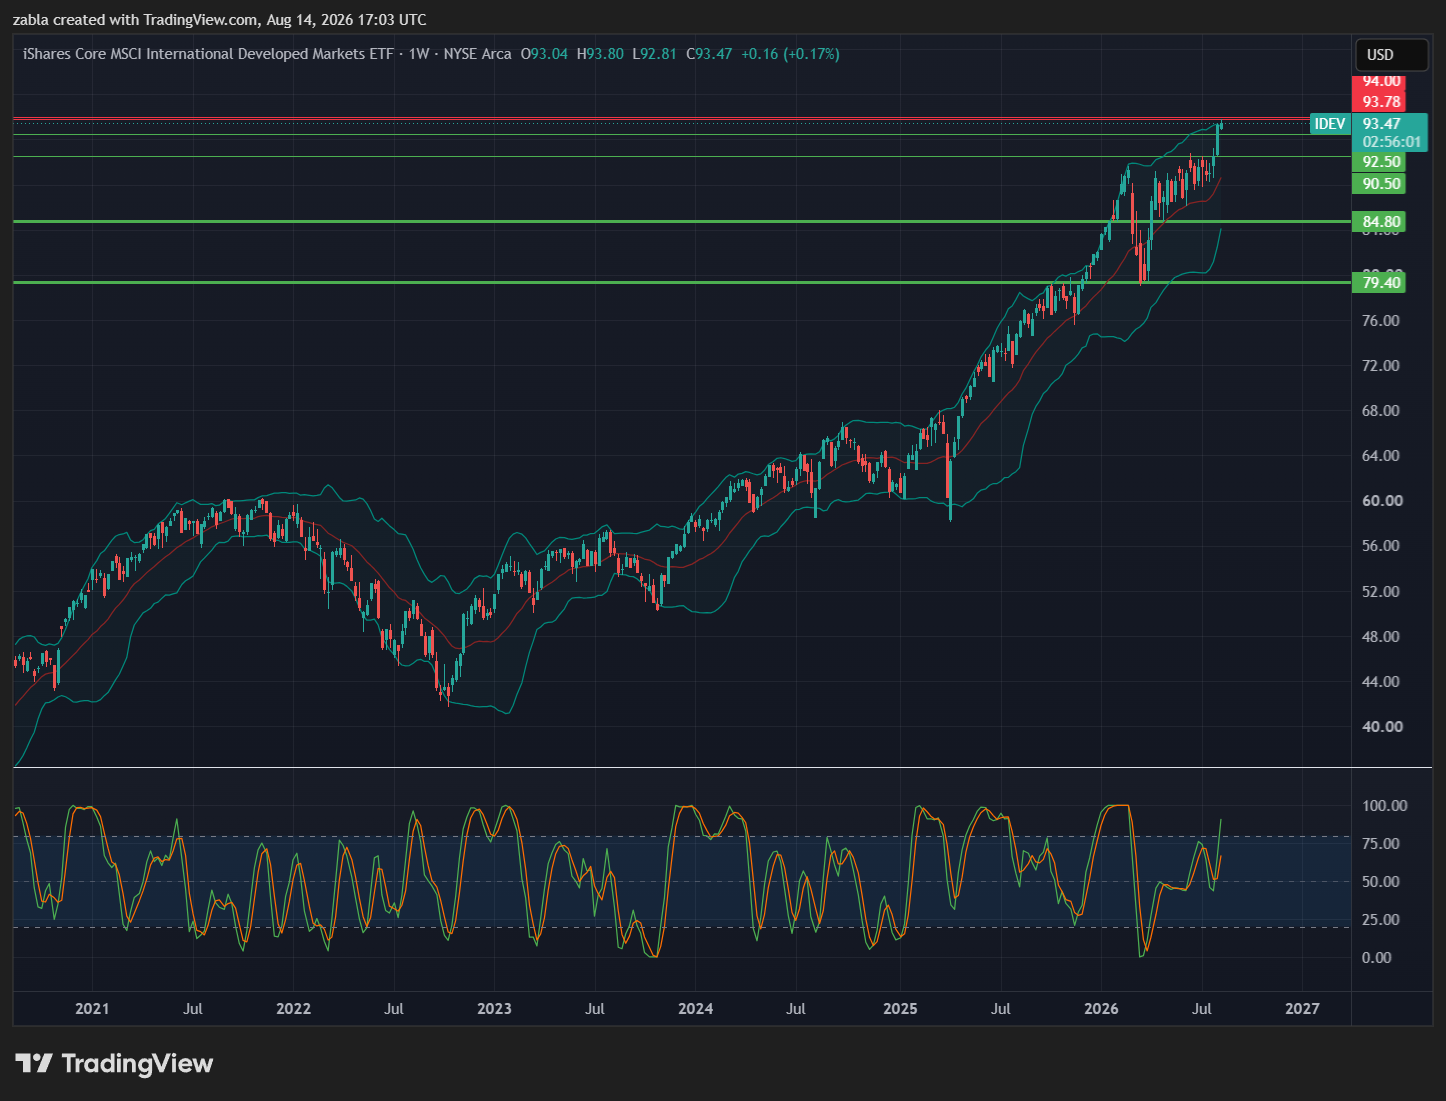Screen dimensions: 1446x1101
Task: Click the 60.00 price scale label
Action: click(x=1381, y=501)
